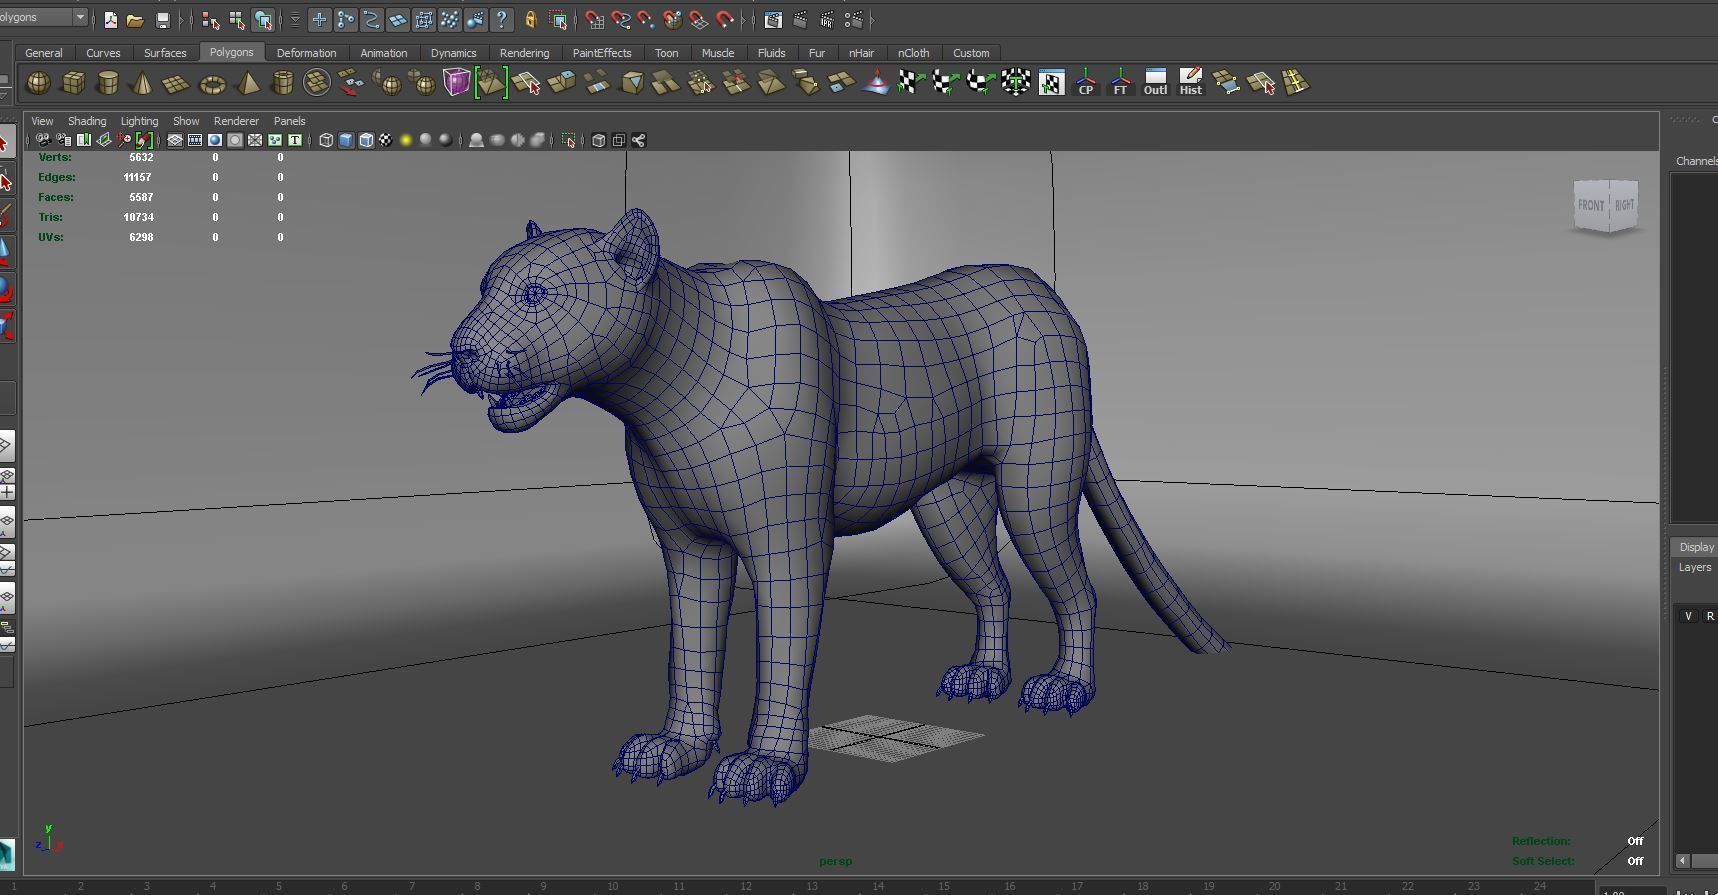Click the IPR render icon
Image resolution: width=1718 pixels, height=895 pixels.
tap(827, 19)
